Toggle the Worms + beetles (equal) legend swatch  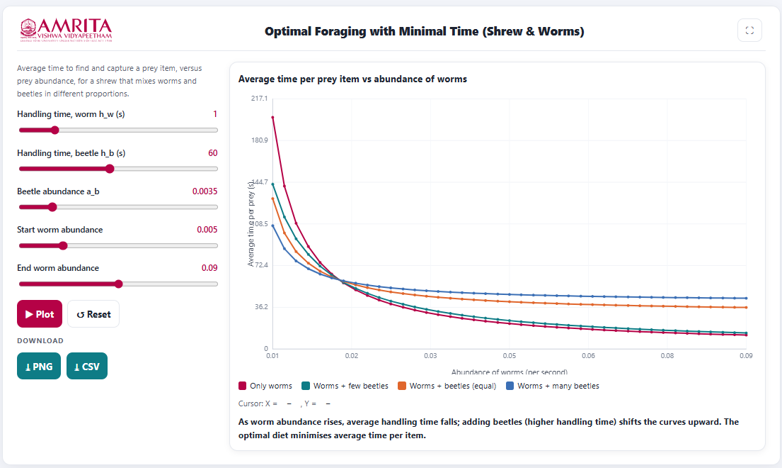(x=402, y=386)
